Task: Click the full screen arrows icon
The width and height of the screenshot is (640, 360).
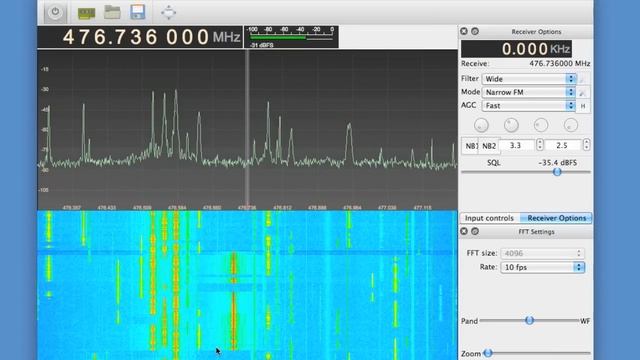Action: click(168, 12)
